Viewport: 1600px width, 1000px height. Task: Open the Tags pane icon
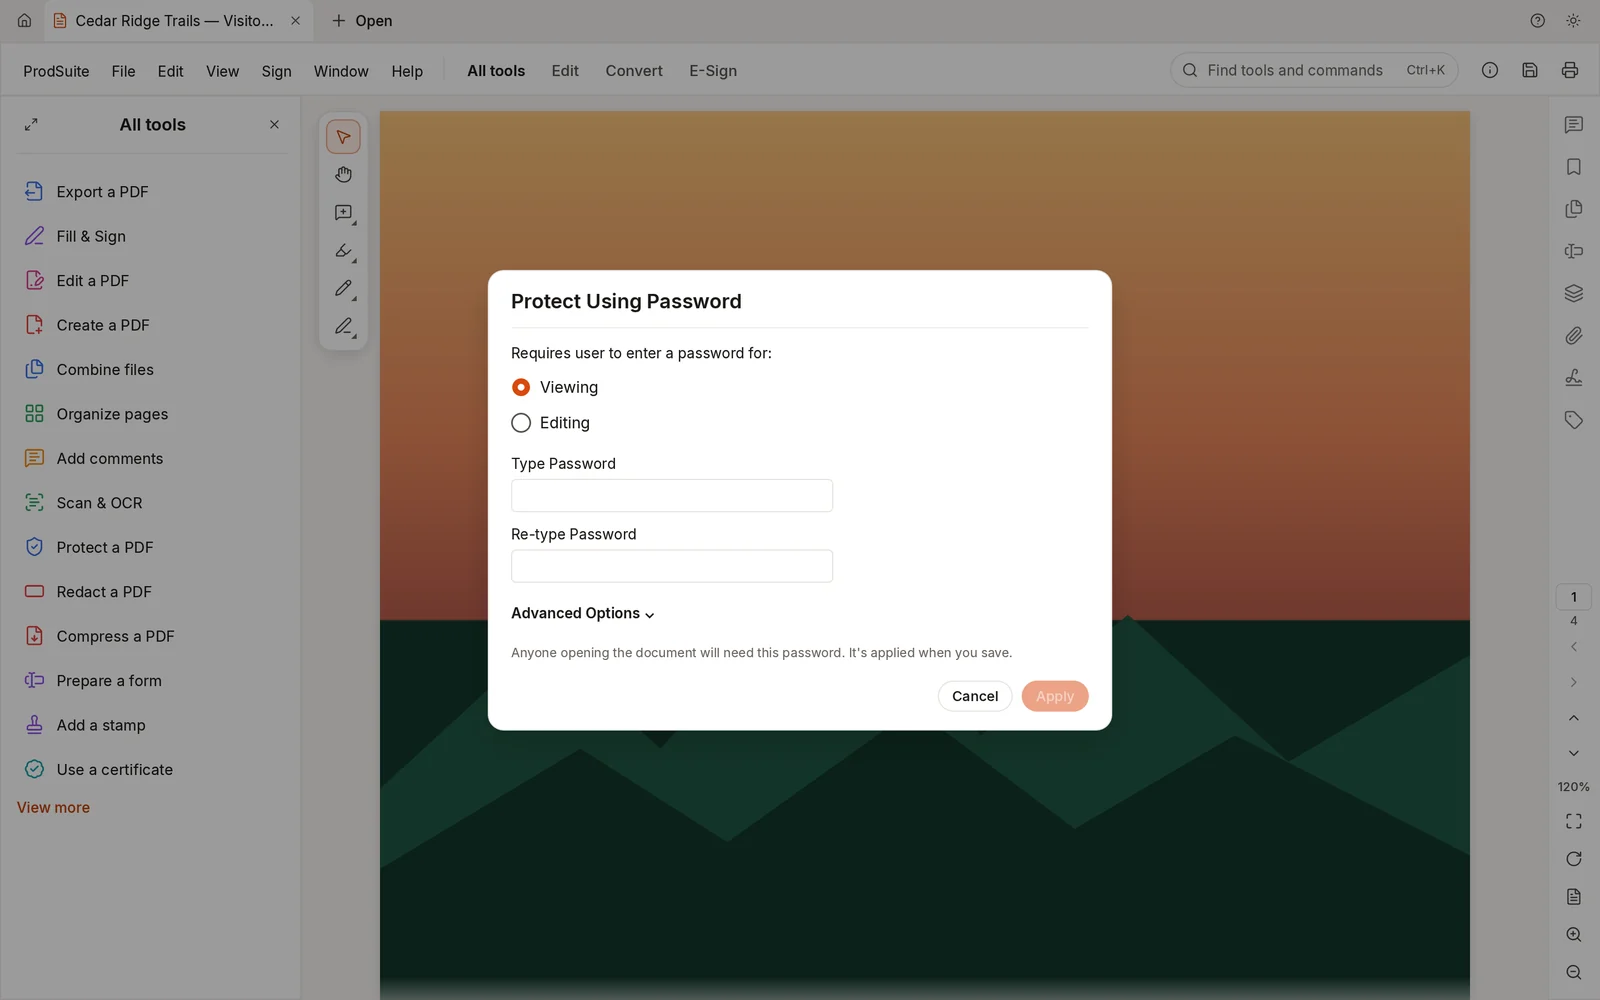point(1574,420)
